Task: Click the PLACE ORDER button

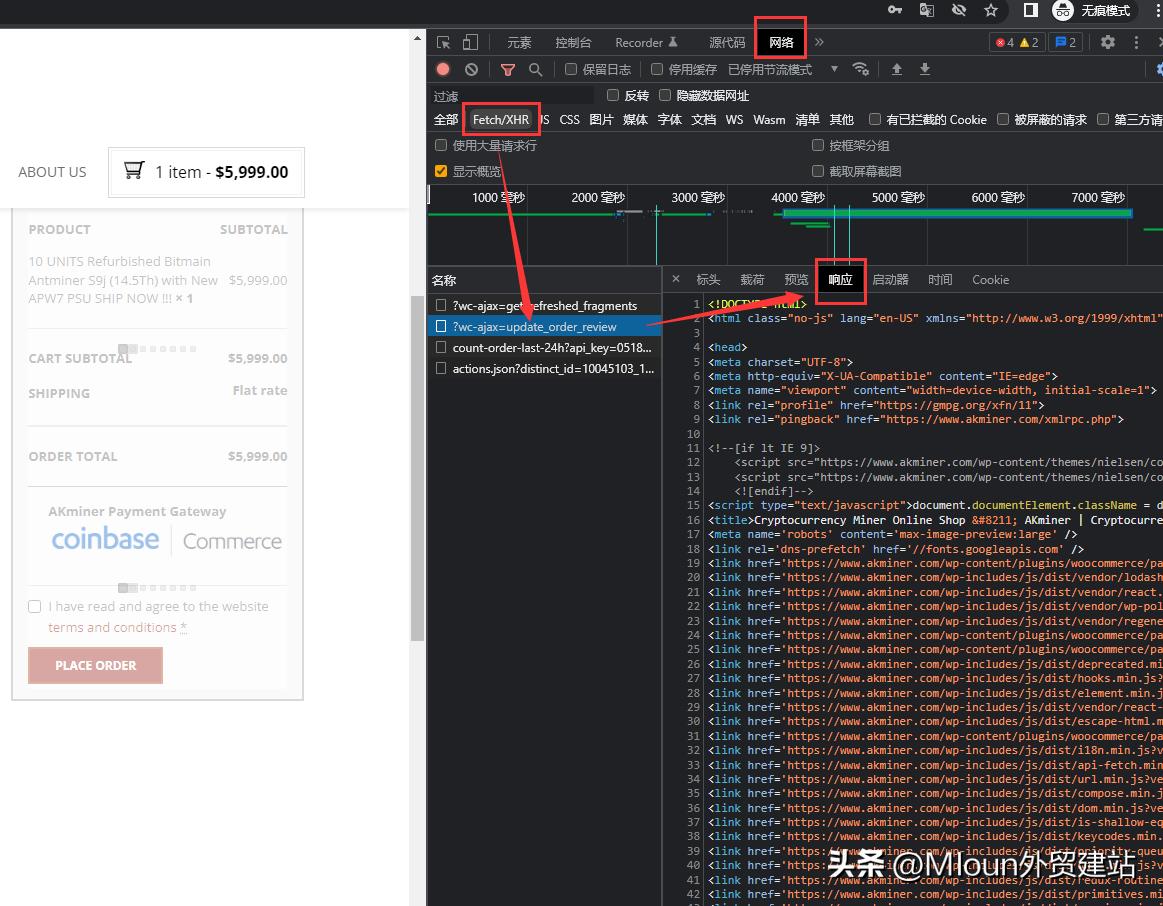Action: tap(95, 665)
